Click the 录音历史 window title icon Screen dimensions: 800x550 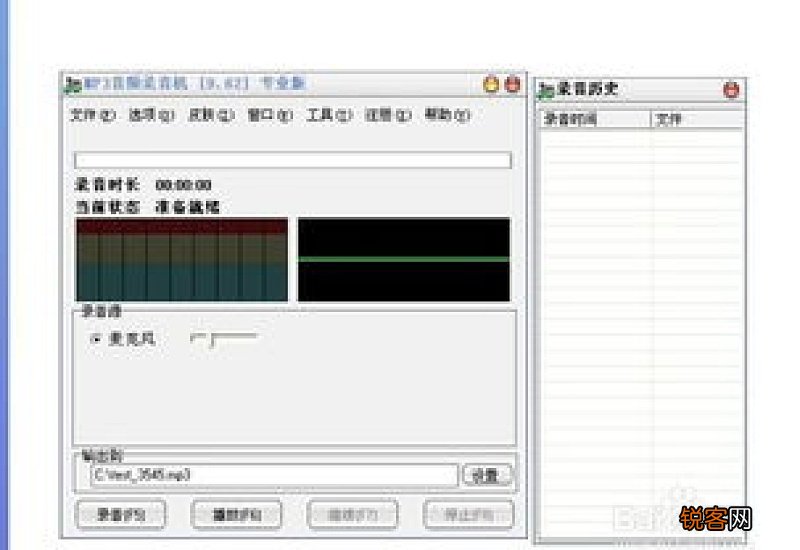545,90
